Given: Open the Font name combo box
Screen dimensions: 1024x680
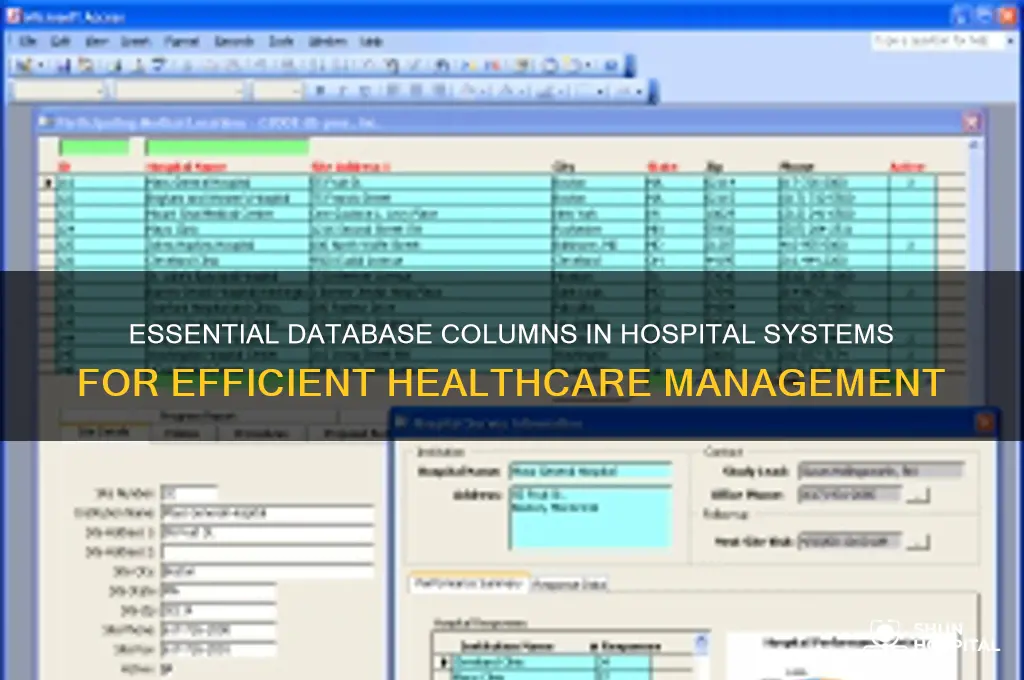Looking at the screenshot, I should [x=180, y=90].
